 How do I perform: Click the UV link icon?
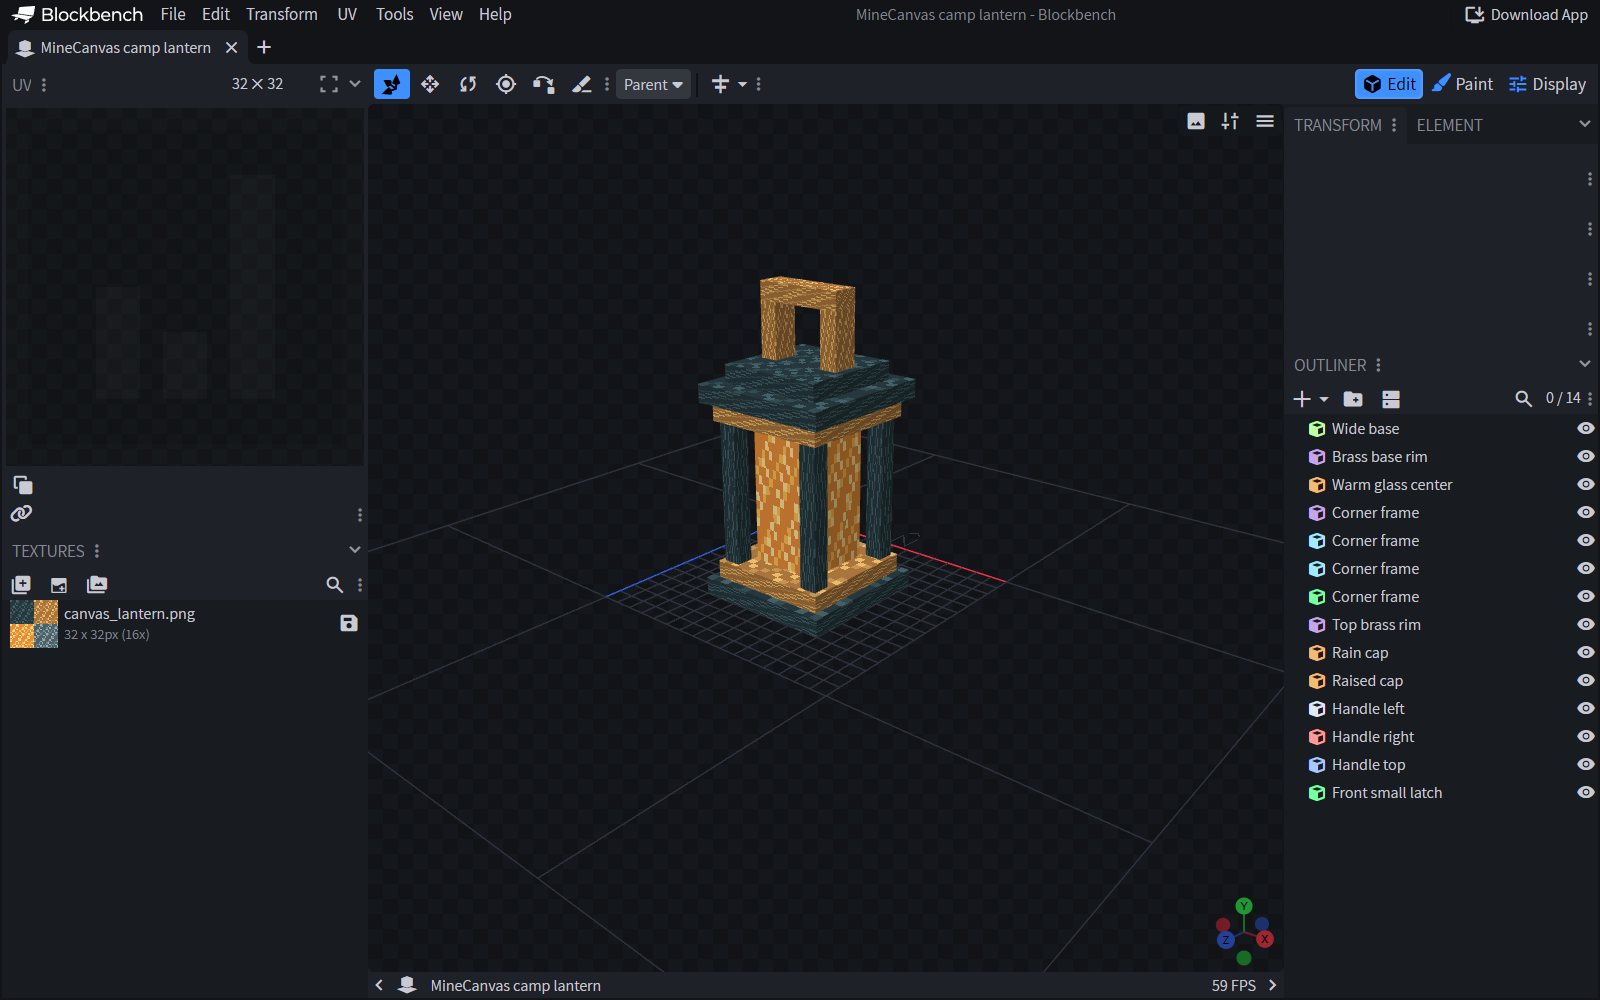click(22, 513)
